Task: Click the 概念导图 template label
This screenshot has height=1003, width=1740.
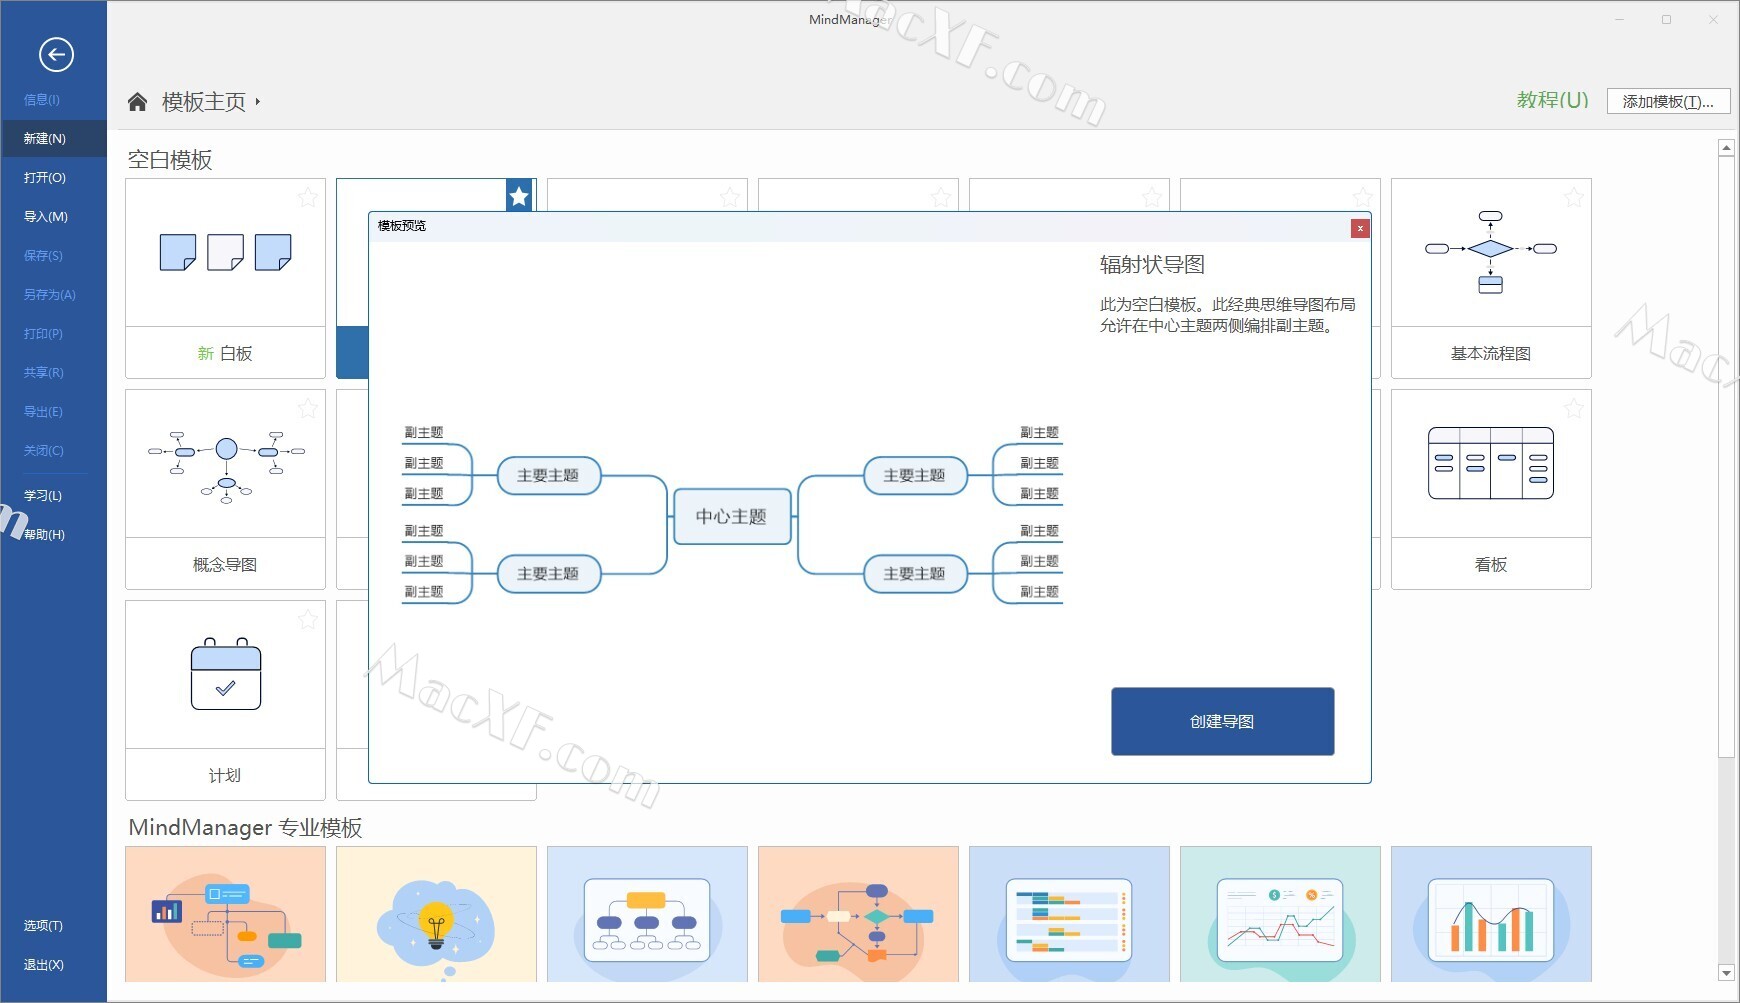Action: click(x=225, y=564)
